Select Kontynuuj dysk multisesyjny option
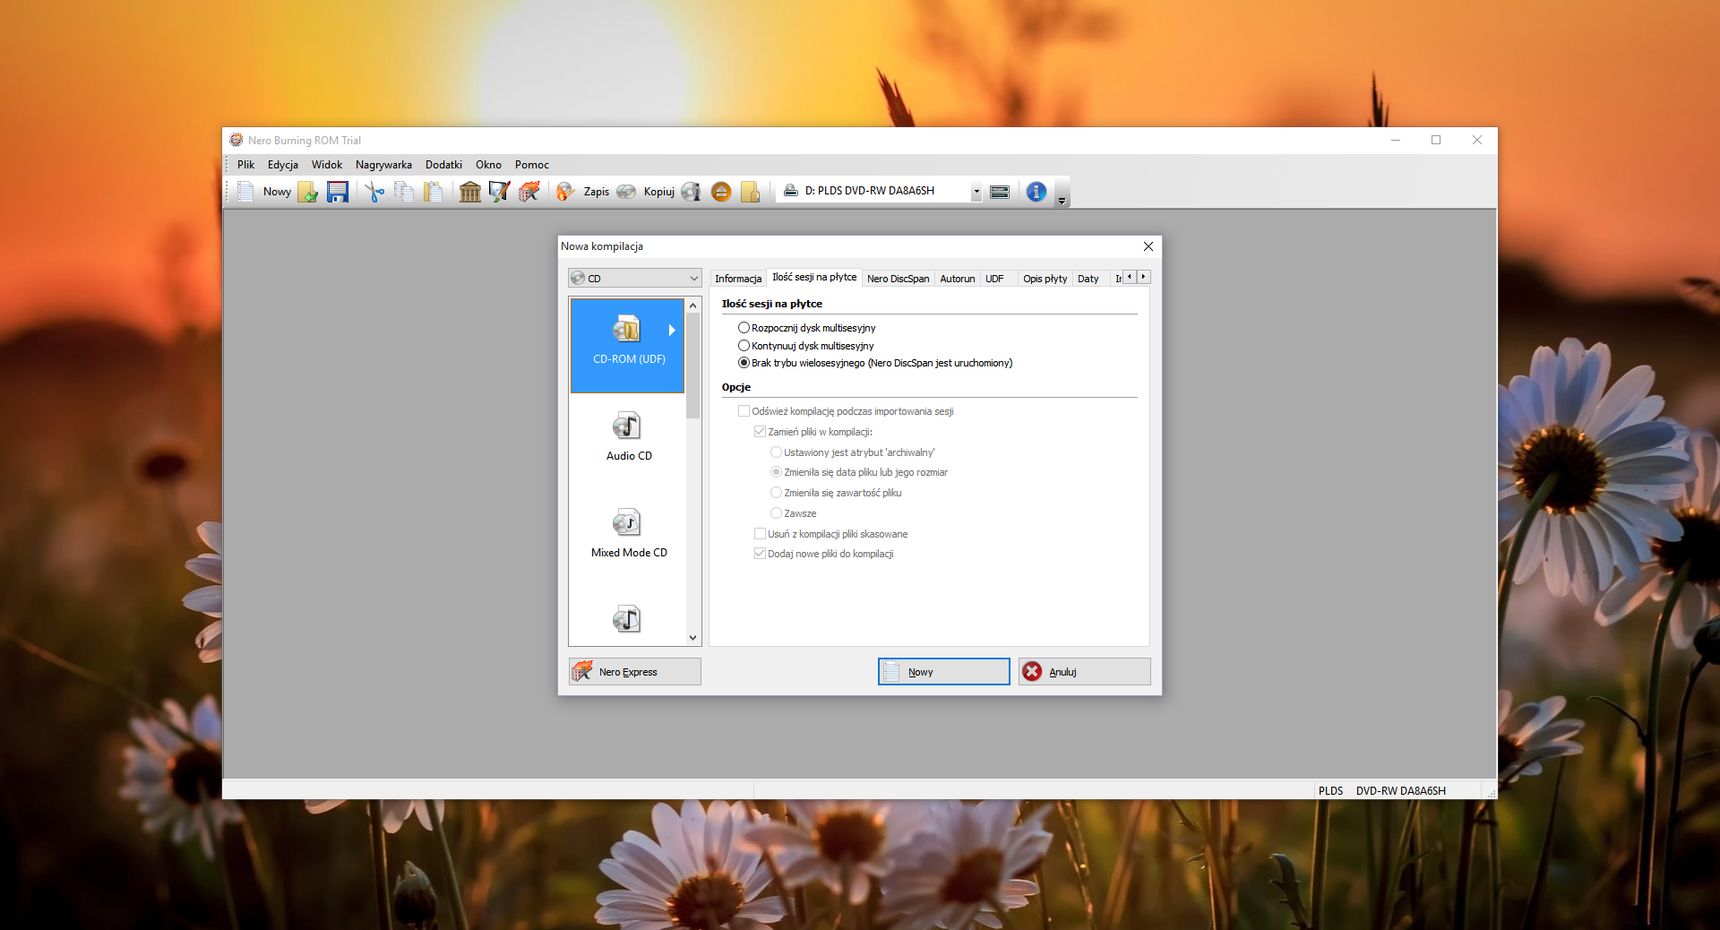This screenshot has height=930, width=1720. pyautogui.click(x=806, y=346)
